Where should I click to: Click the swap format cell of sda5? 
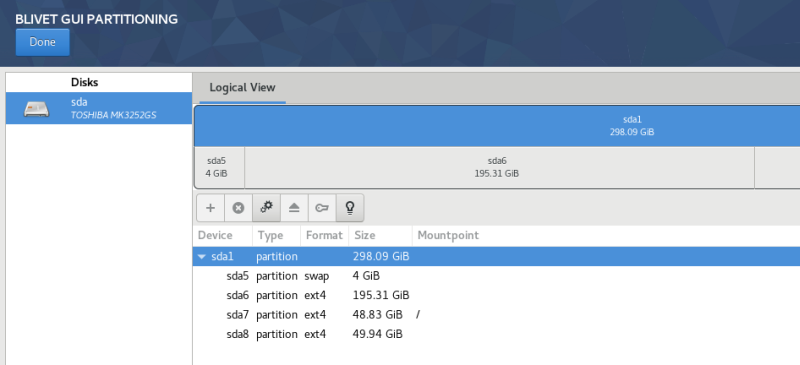[316, 276]
